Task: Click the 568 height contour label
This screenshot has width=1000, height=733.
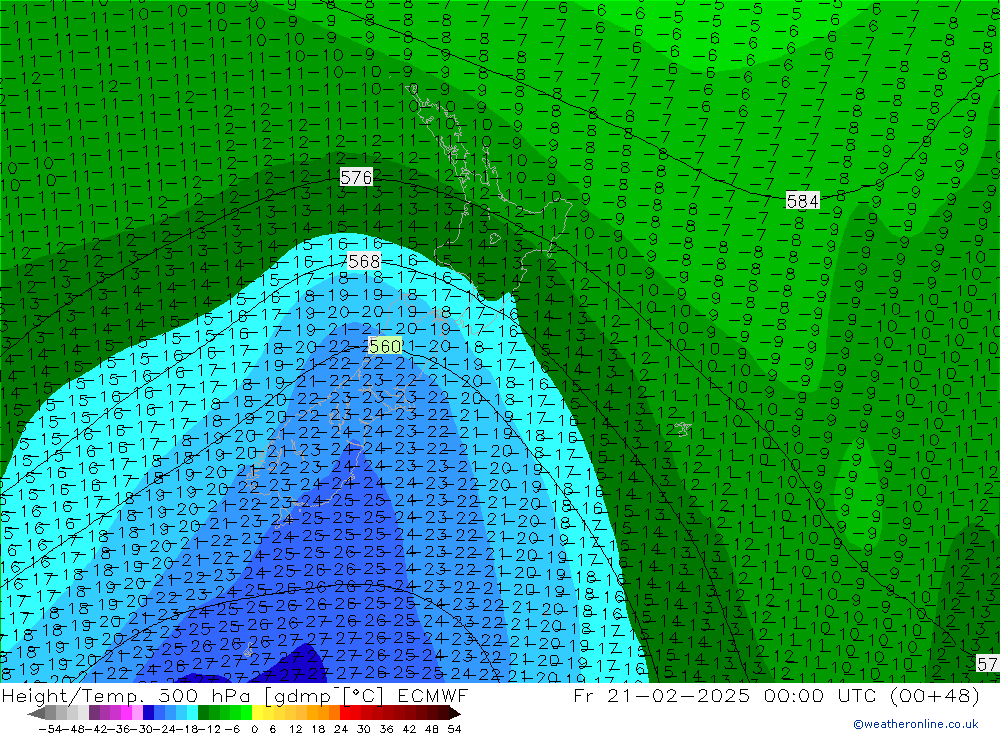Action: [364, 261]
